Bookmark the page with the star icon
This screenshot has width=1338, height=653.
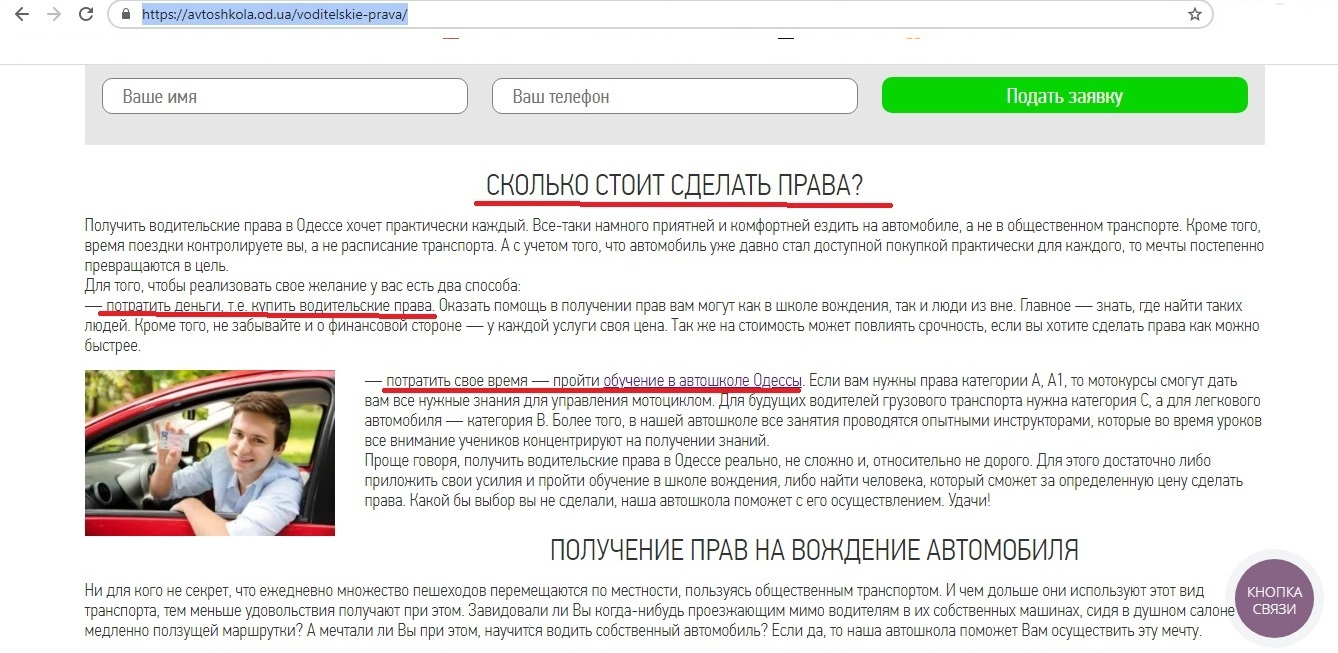tap(1194, 15)
